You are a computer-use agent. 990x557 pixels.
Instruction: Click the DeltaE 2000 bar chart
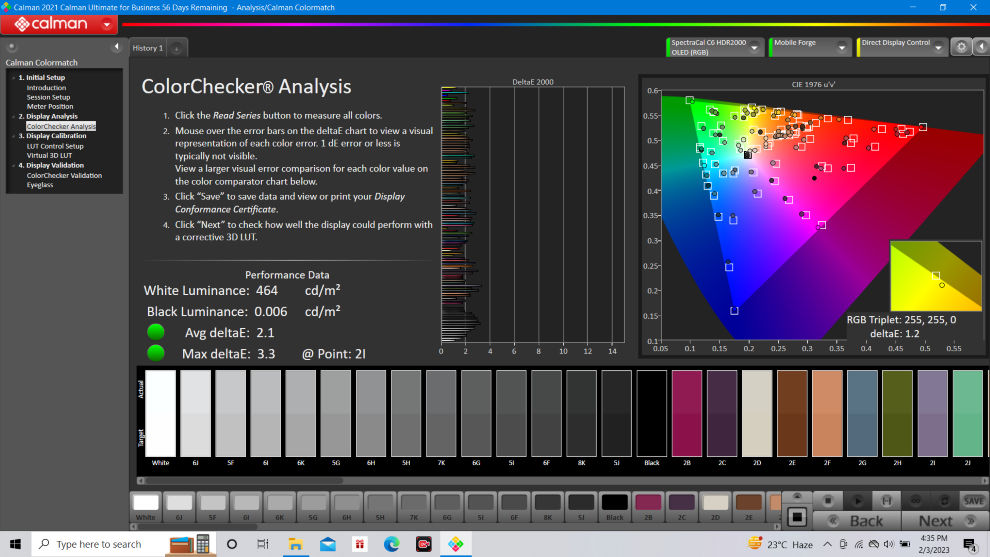coord(532,215)
